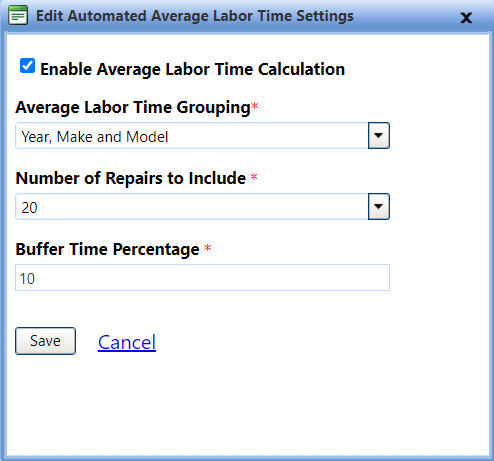Click the green form icon in title bar
Image resolution: width=494 pixels, height=461 pixels.
coord(18,15)
